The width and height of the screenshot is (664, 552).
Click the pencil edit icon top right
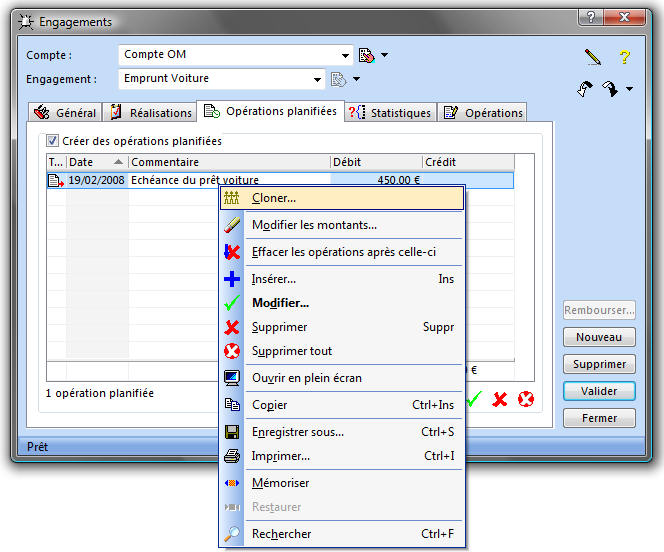click(594, 57)
